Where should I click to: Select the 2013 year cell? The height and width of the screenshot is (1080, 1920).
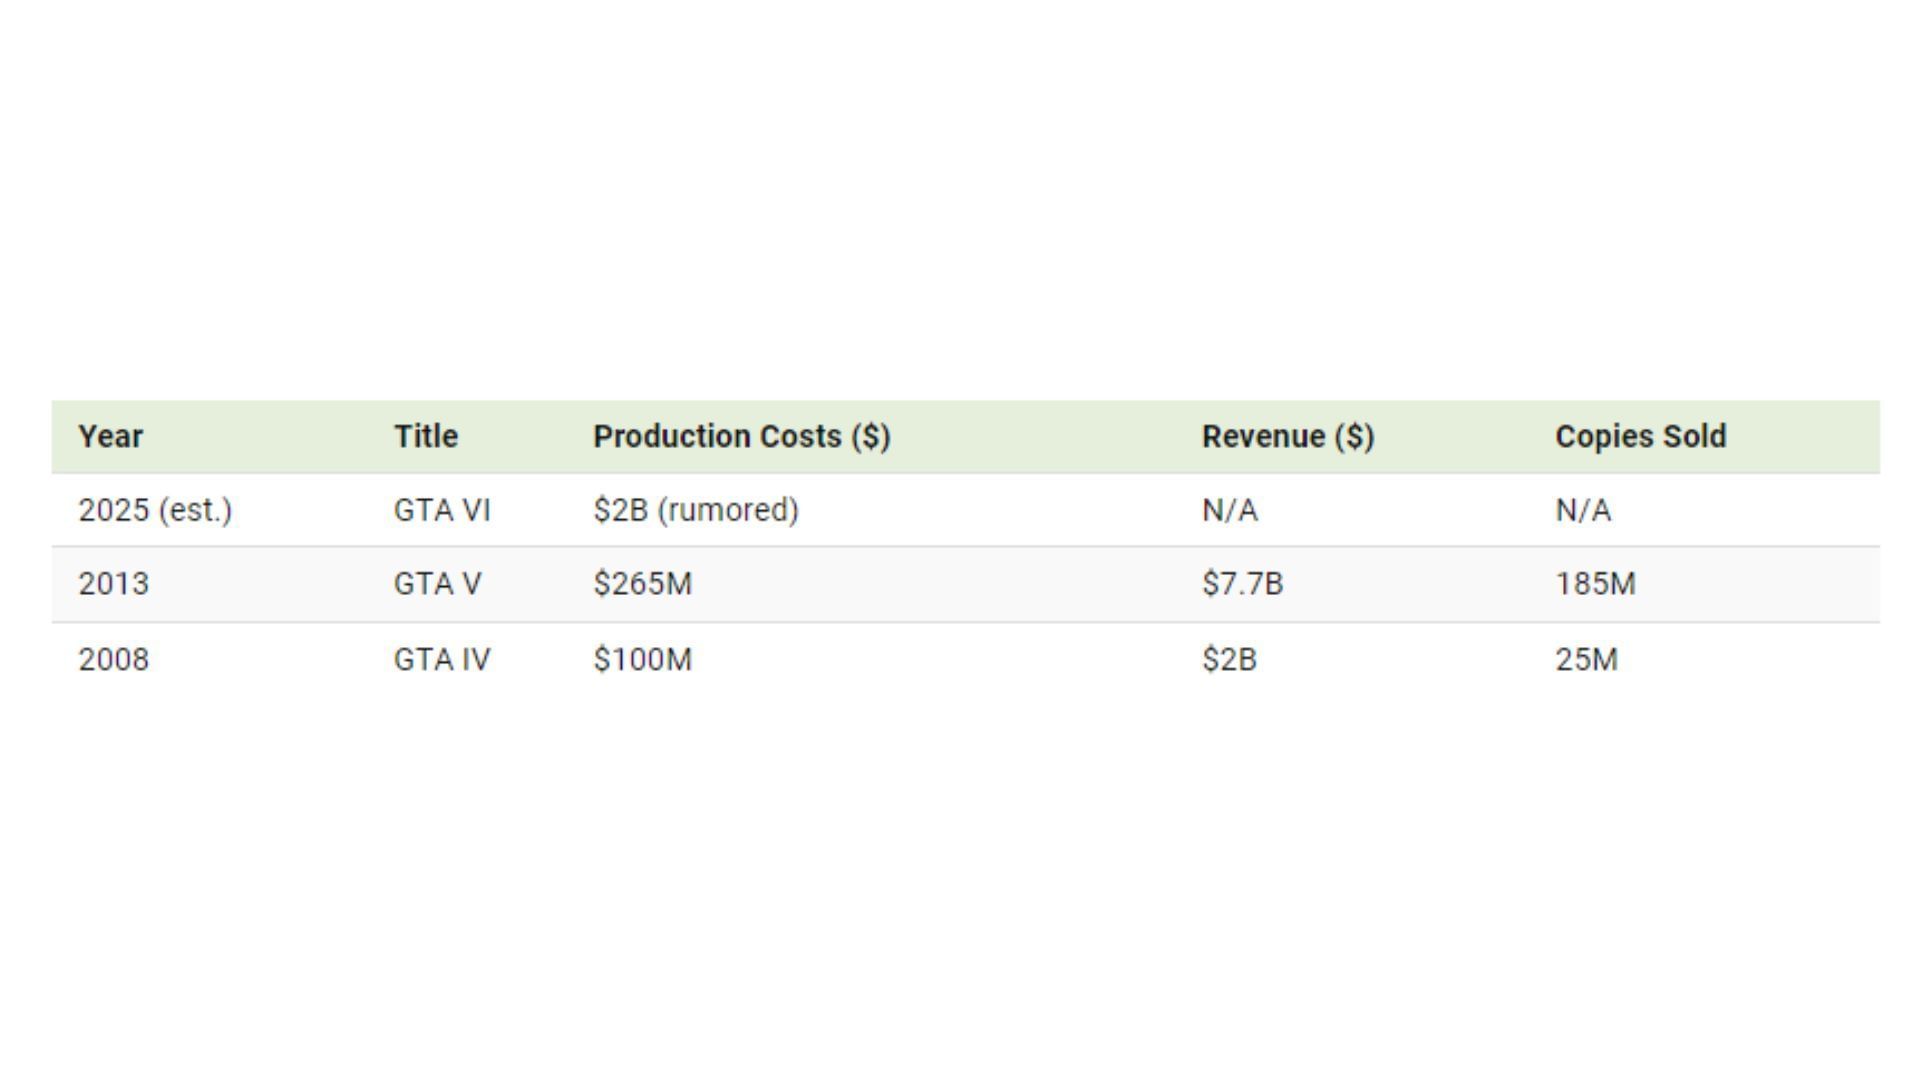coord(114,584)
